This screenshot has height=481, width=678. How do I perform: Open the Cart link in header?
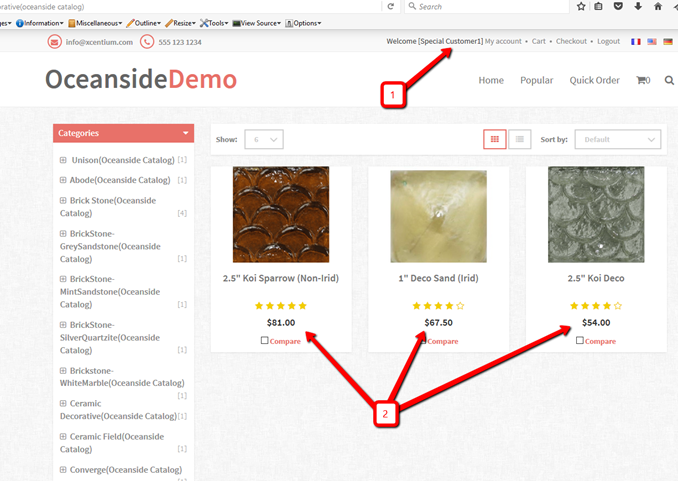point(539,41)
